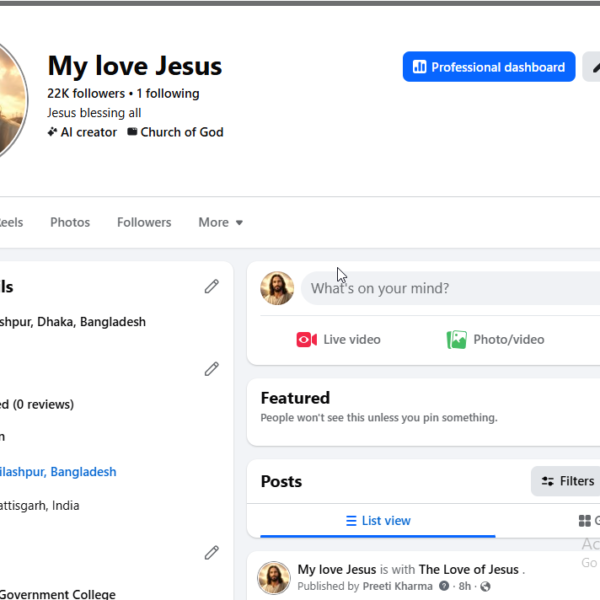This screenshot has height=600, width=600.
Task: Click the avatar beside the post composer
Action: point(277,288)
